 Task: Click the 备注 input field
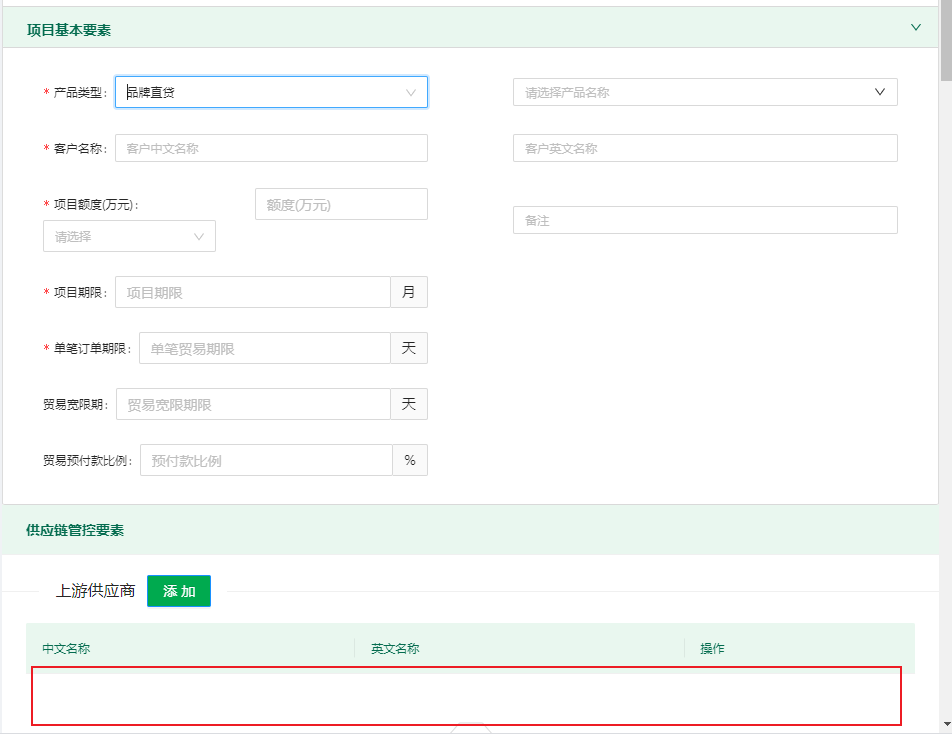pyautogui.click(x=705, y=220)
